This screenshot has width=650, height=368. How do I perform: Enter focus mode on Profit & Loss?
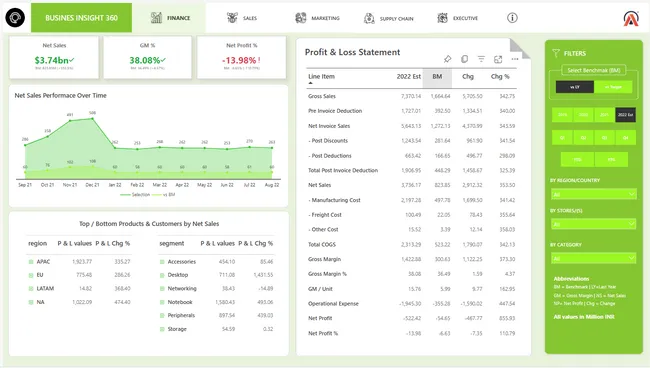[498, 60]
